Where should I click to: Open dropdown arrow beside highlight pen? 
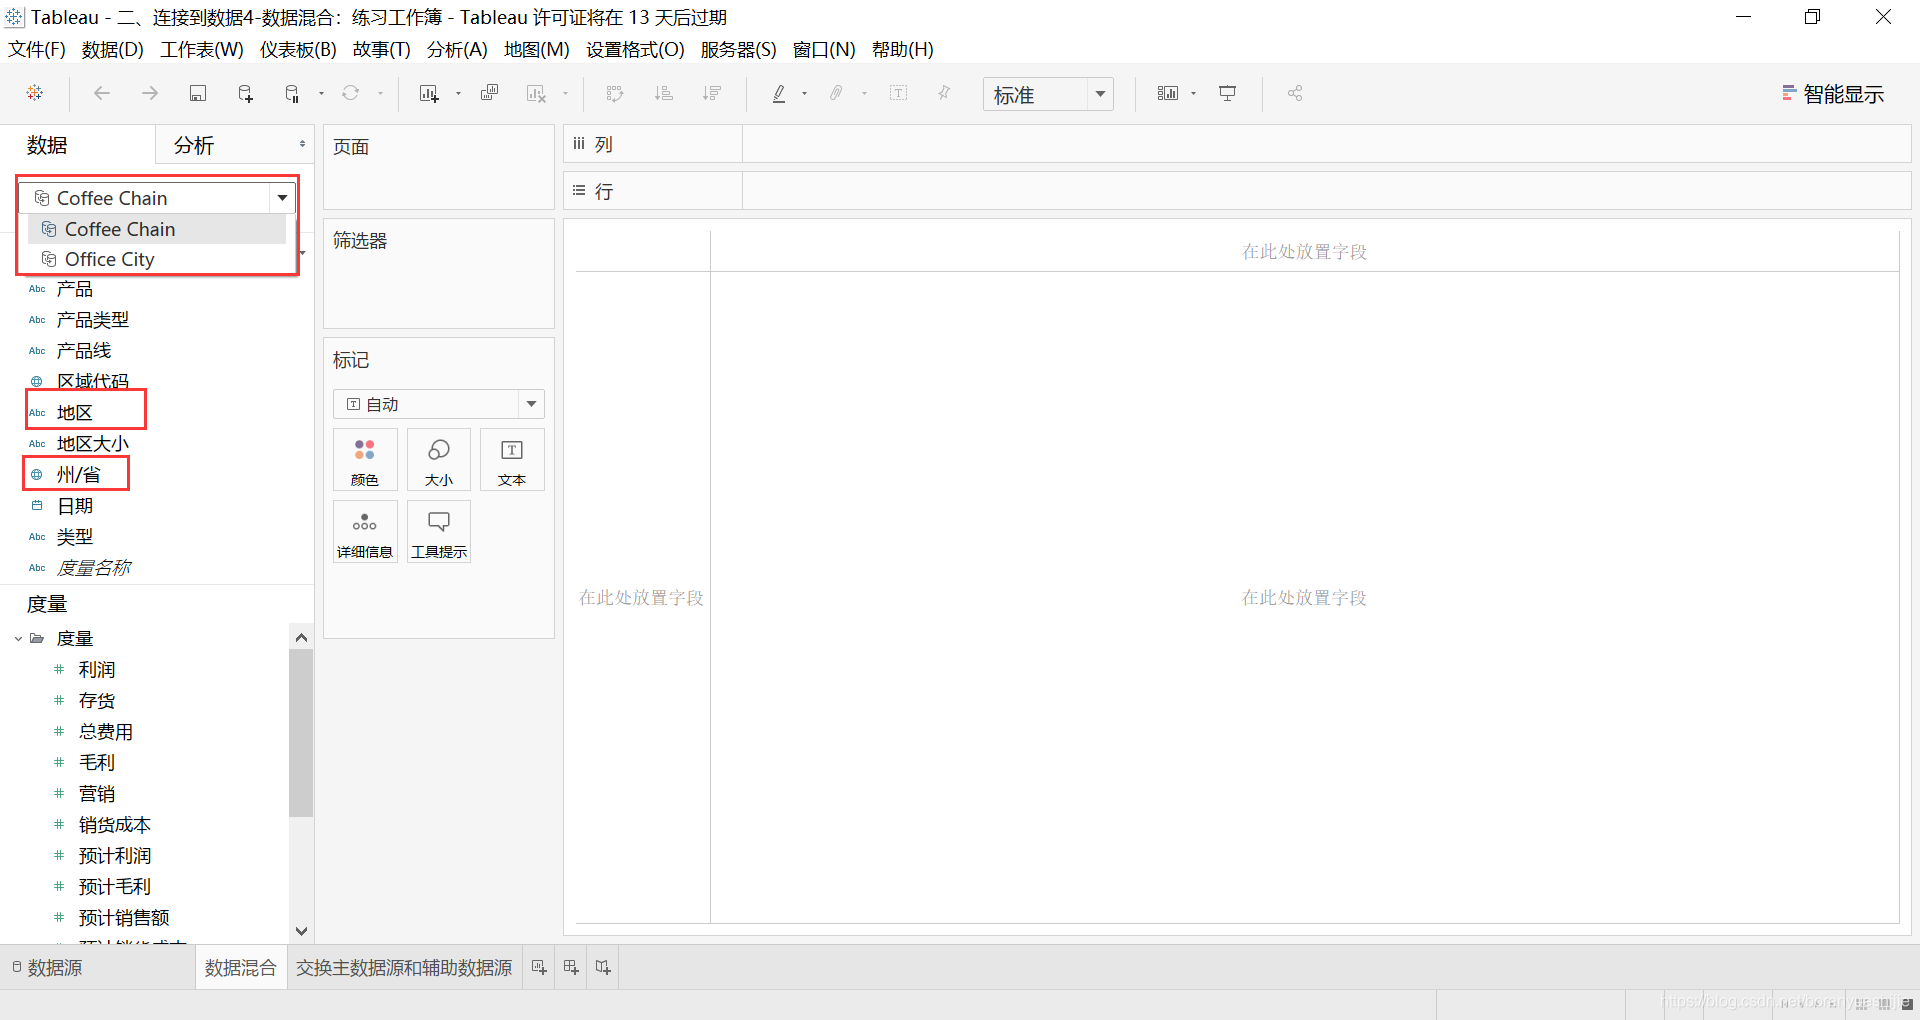[804, 93]
